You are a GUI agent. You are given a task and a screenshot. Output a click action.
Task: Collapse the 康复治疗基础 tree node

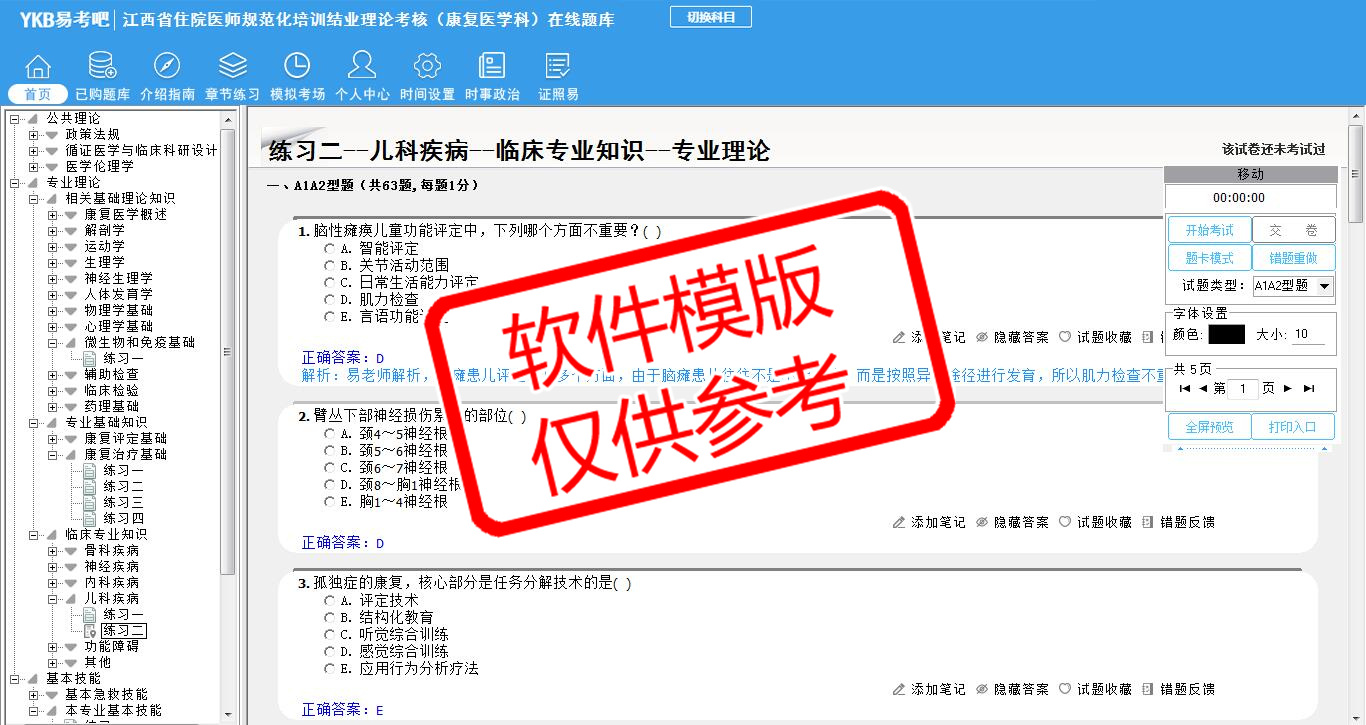point(53,454)
